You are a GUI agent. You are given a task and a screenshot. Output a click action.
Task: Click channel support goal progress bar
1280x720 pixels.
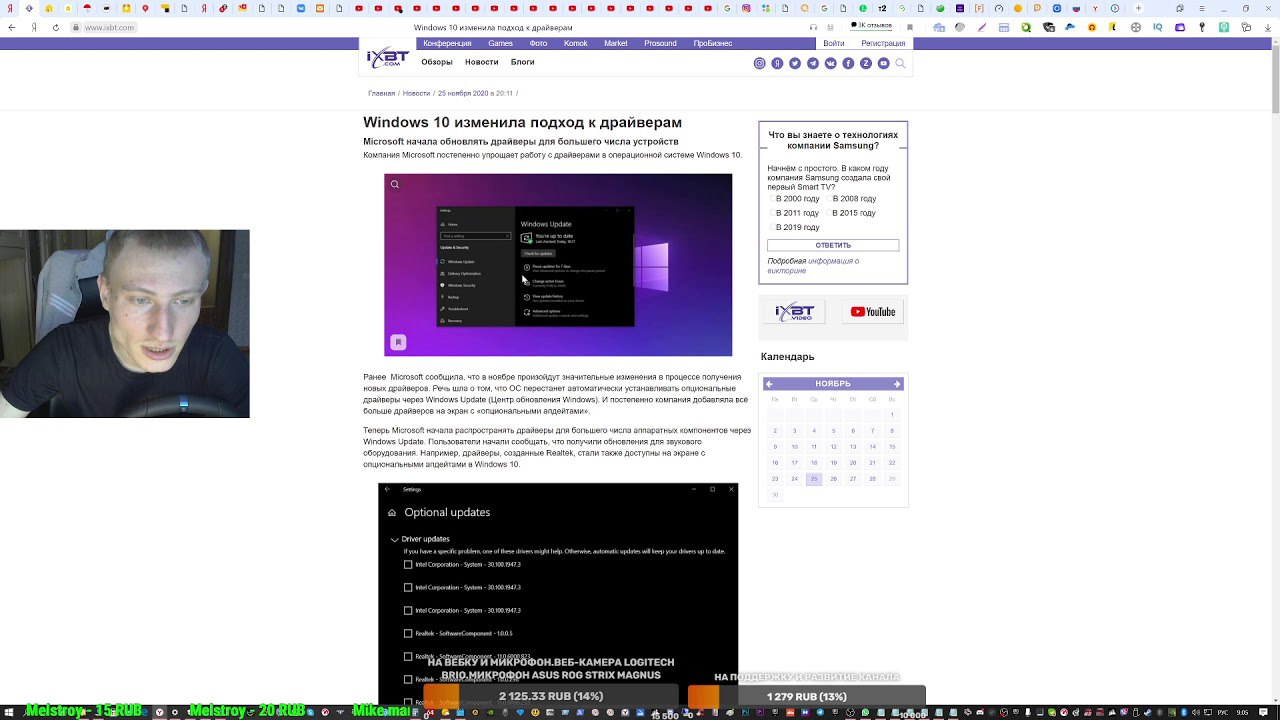coord(806,696)
